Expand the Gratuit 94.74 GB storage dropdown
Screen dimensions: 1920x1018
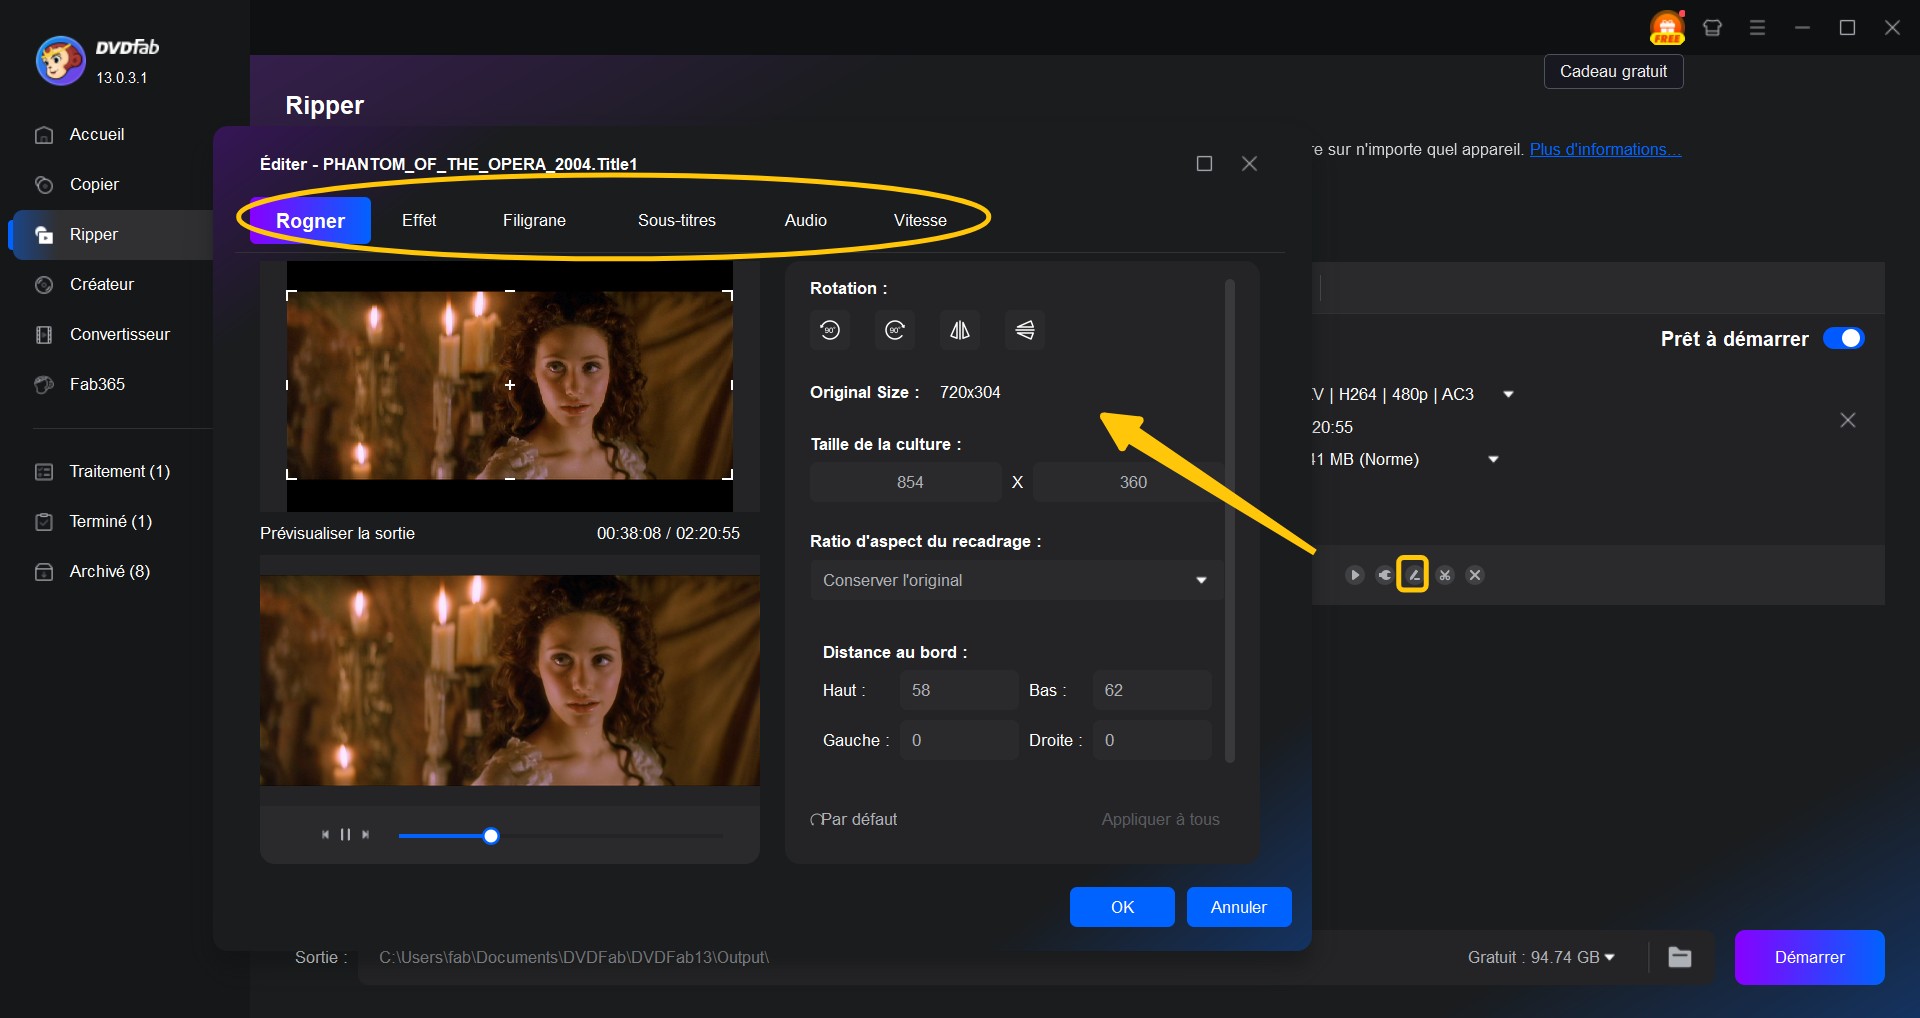[x=1609, y=957]
